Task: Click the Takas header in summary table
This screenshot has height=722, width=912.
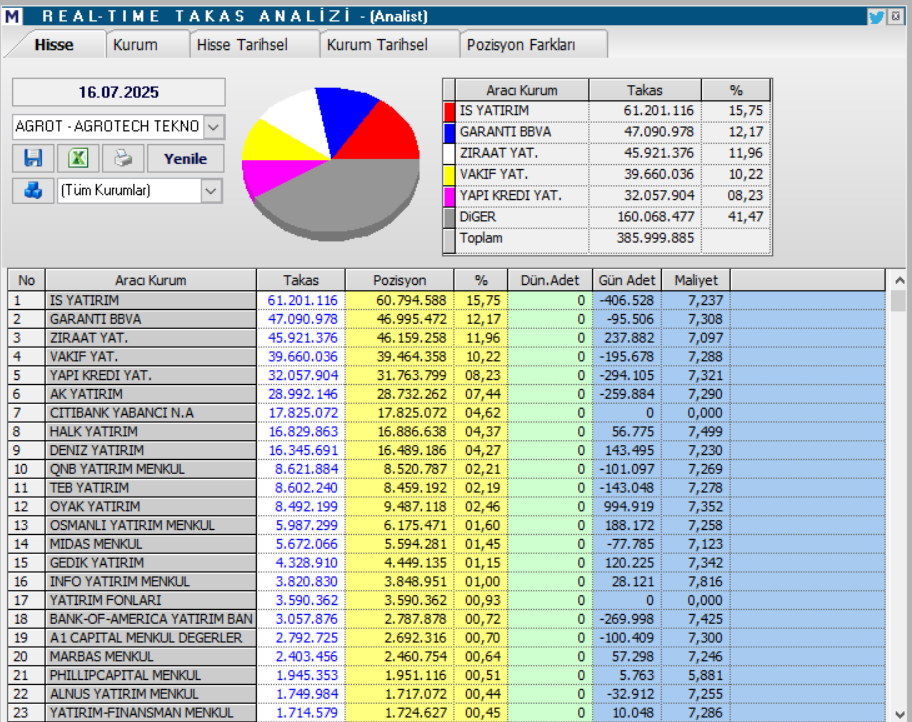Action: (644, 90)
